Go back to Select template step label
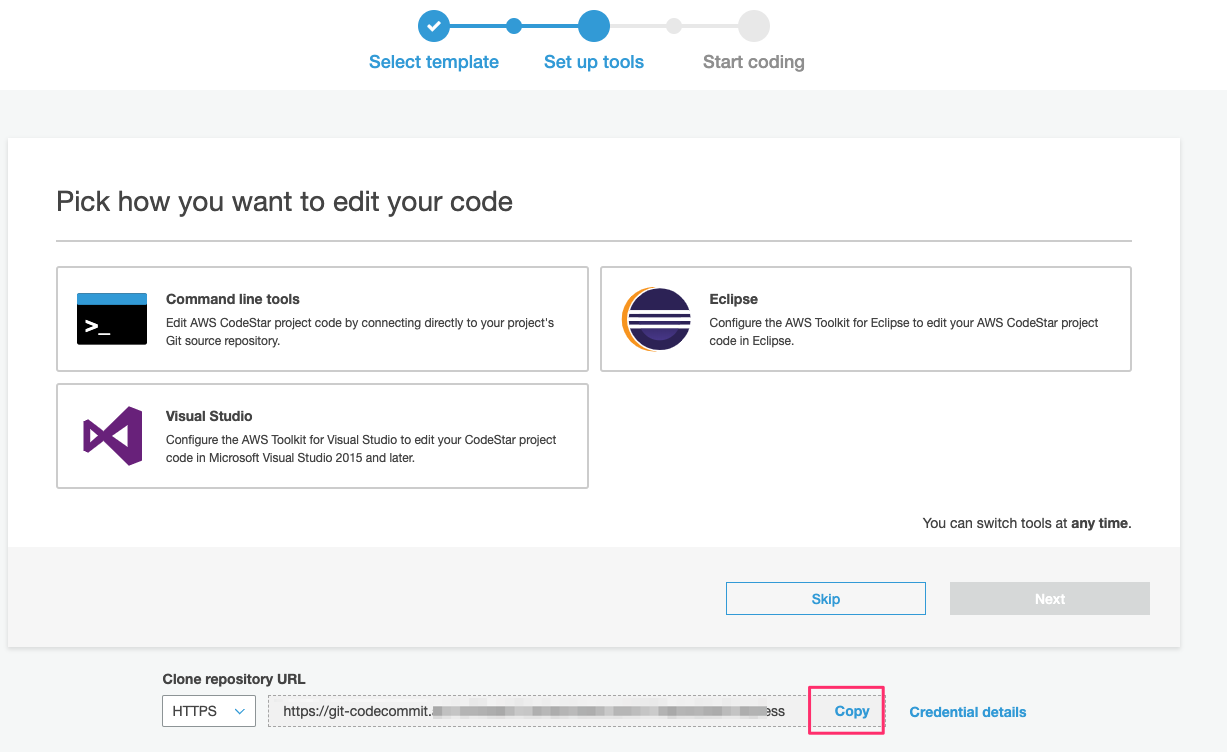The image size is (1227, 752). pos(434,62)
